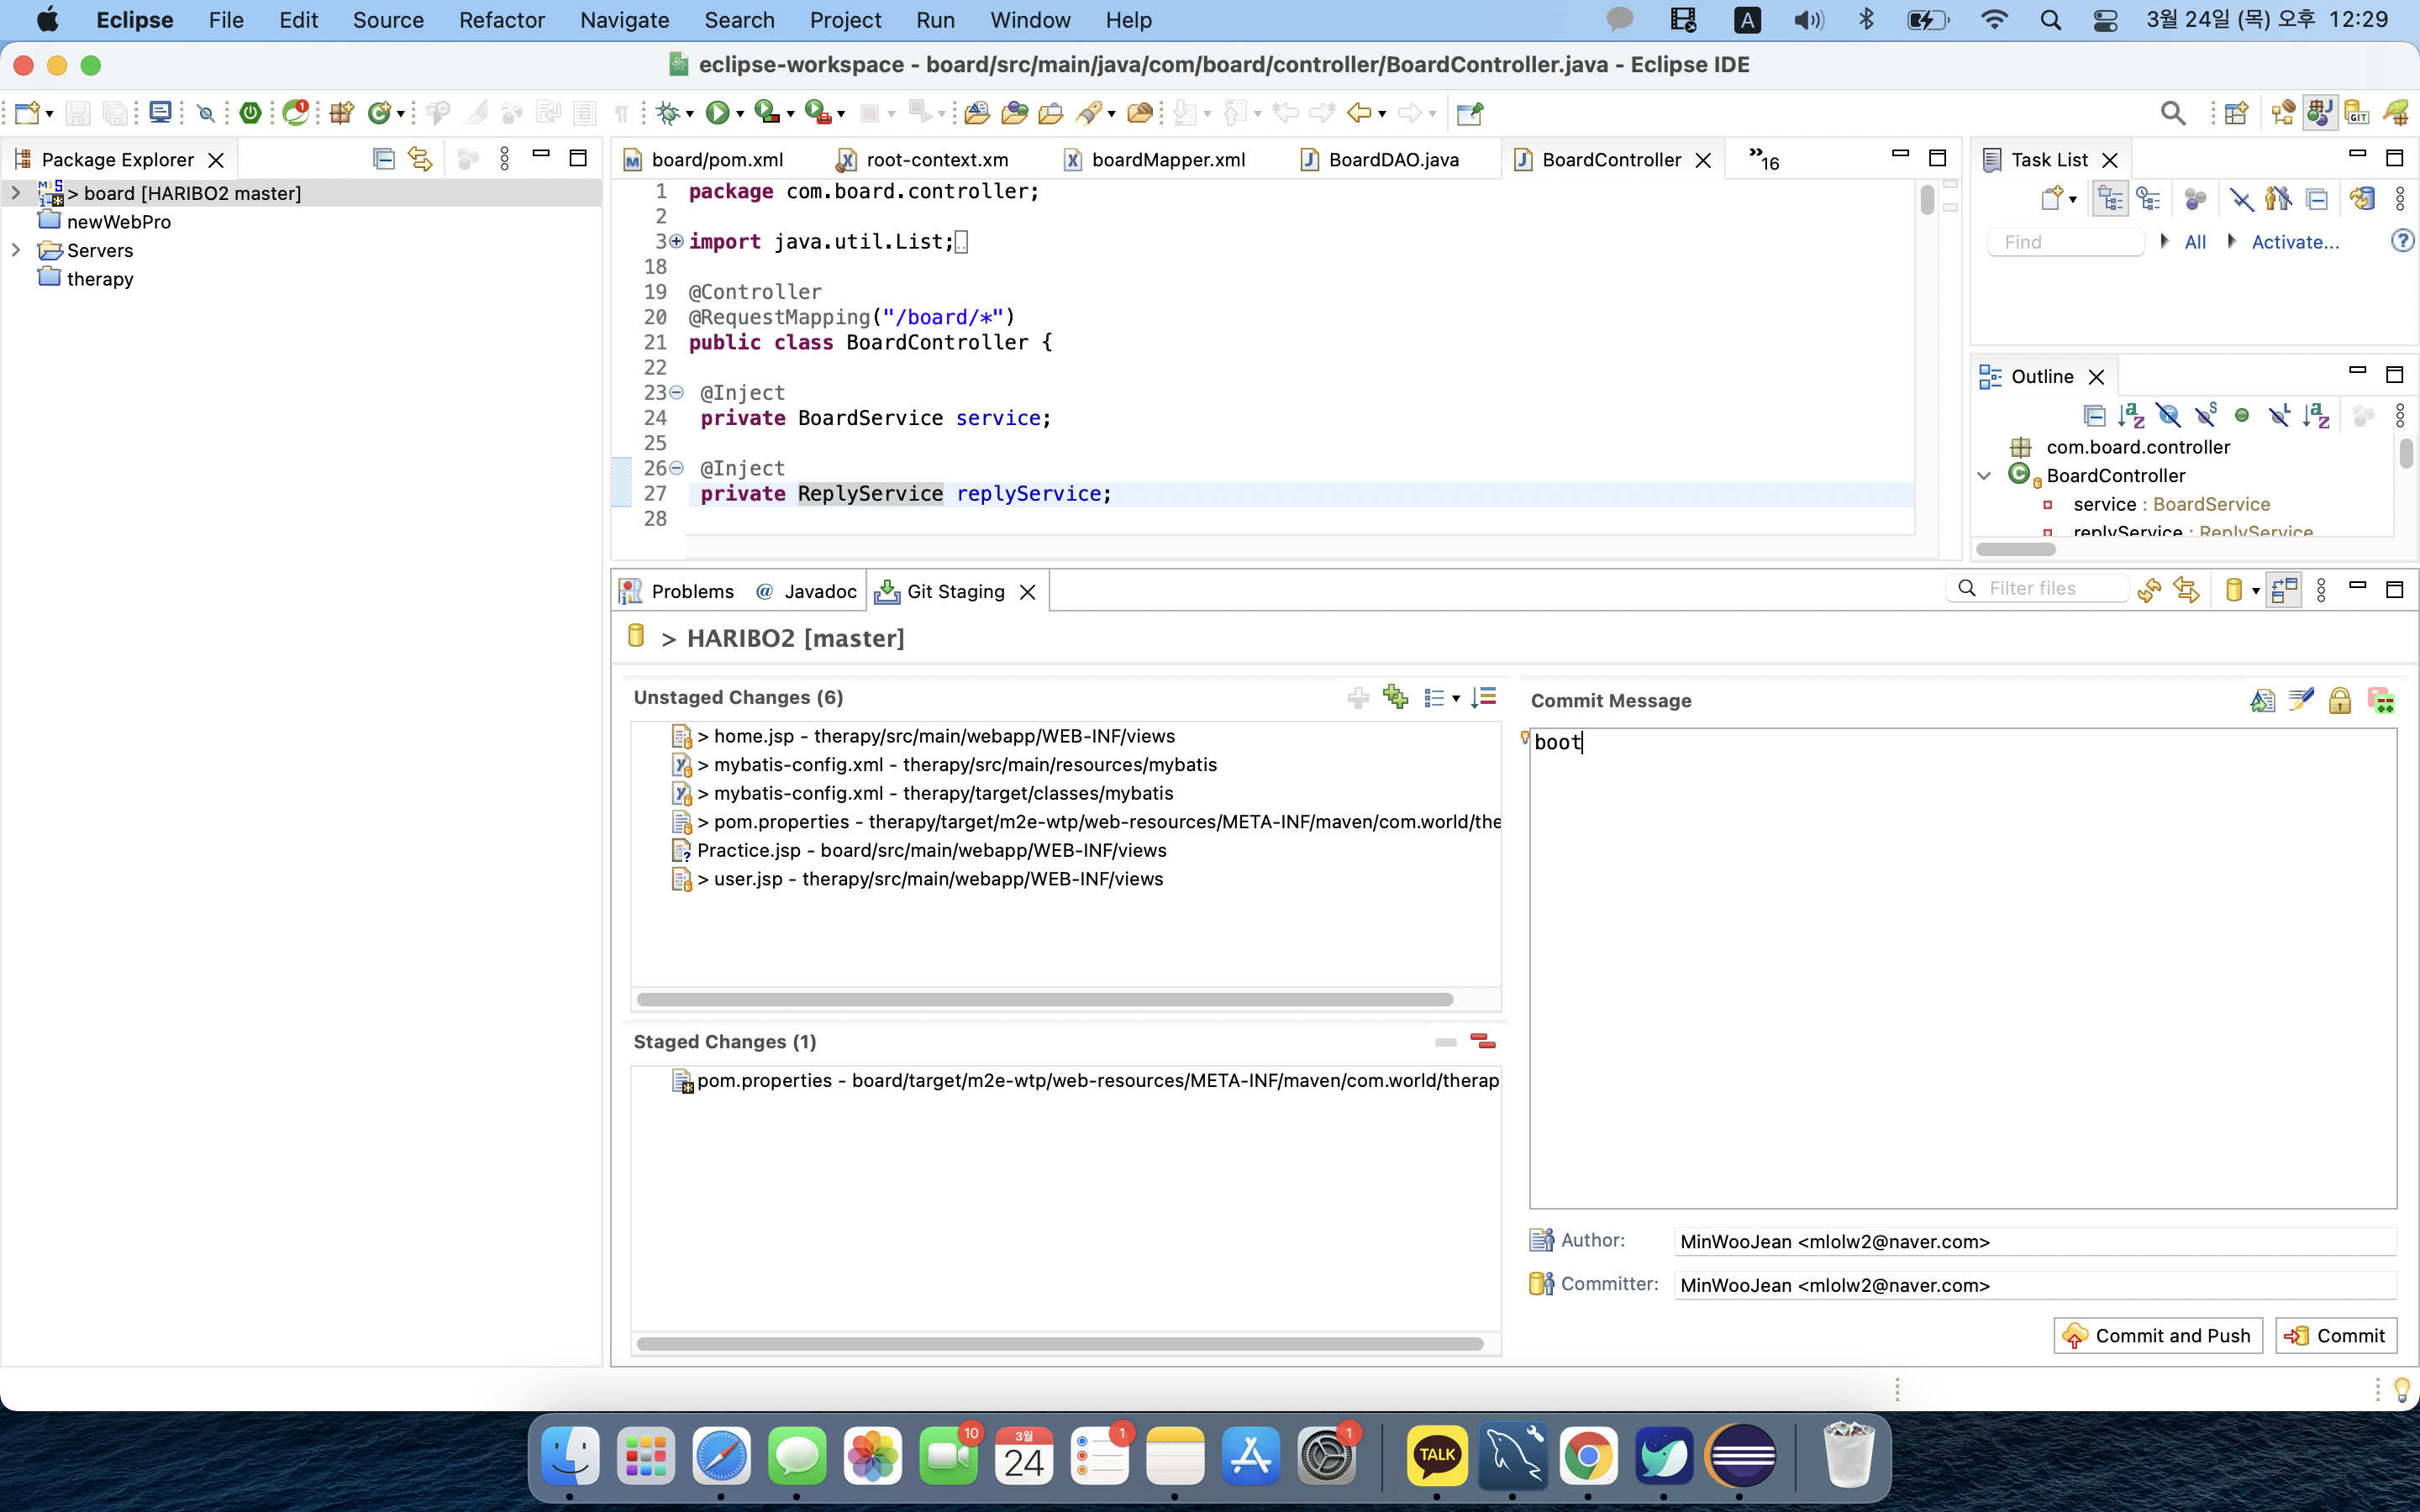Toggle Sign-off-by in commit message

click(x=2301, y=700)
